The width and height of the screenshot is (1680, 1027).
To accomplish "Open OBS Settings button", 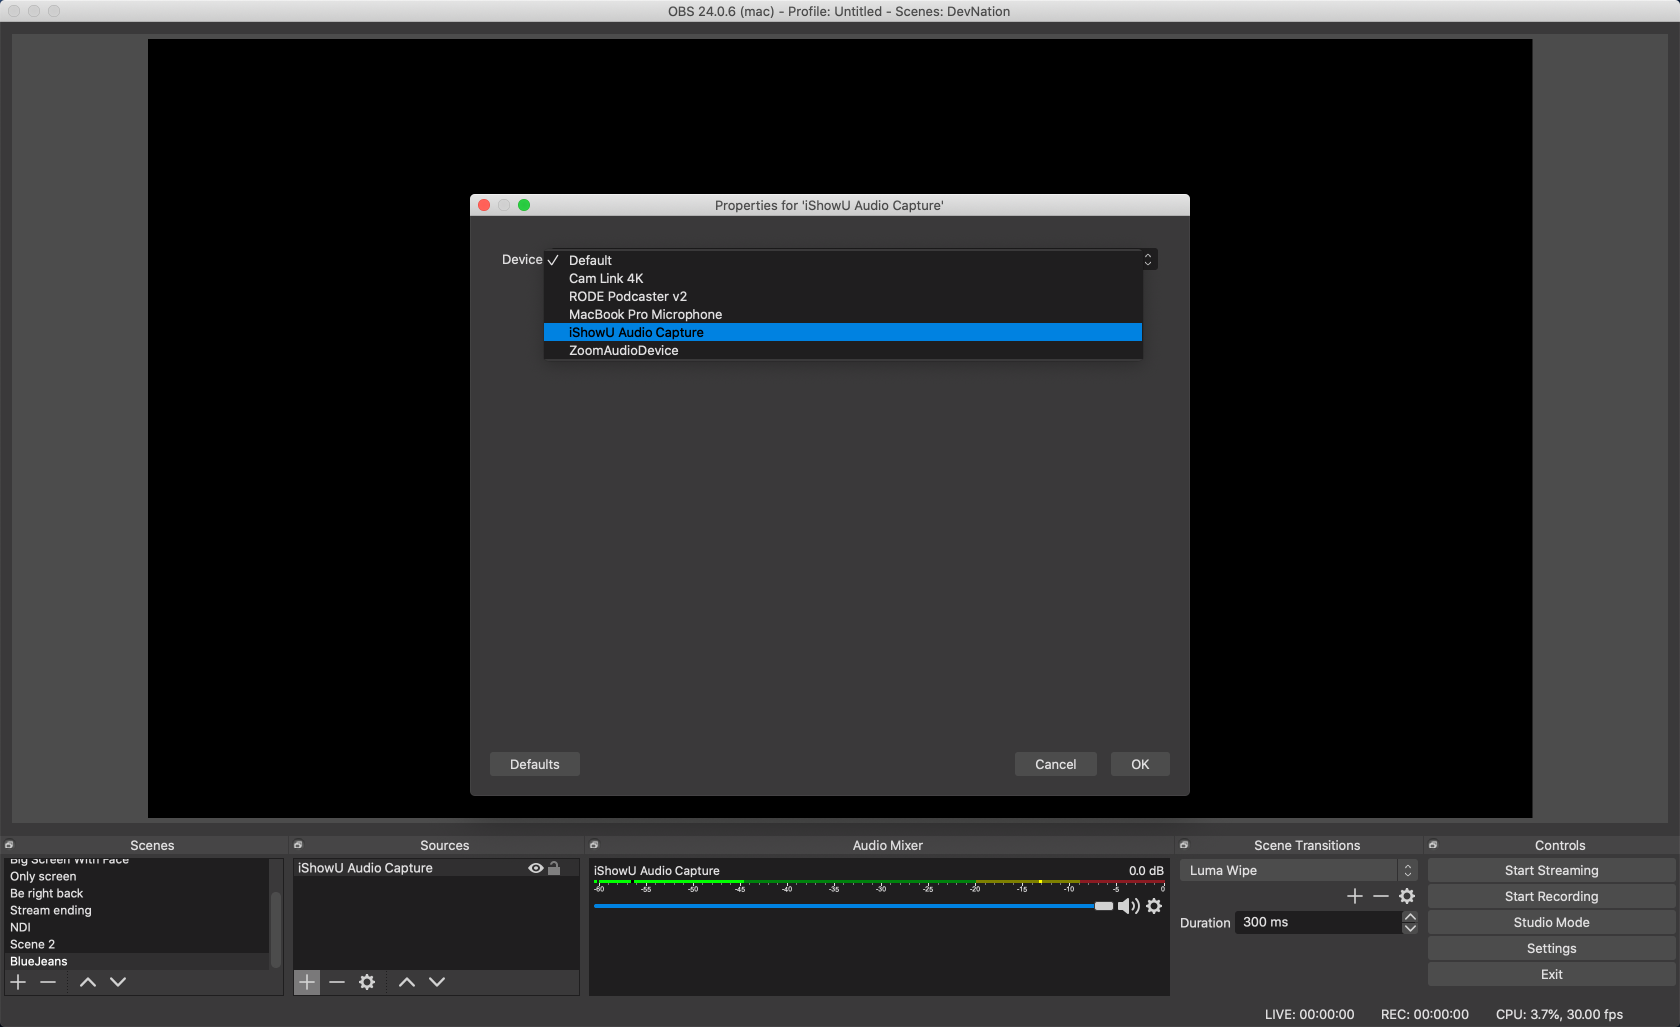I will point(1551,948).
